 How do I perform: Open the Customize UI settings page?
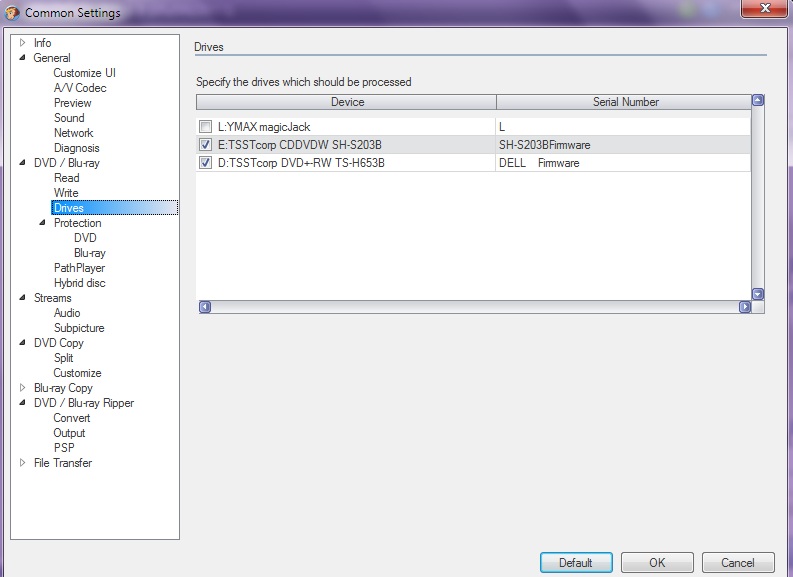coord(84,73)
